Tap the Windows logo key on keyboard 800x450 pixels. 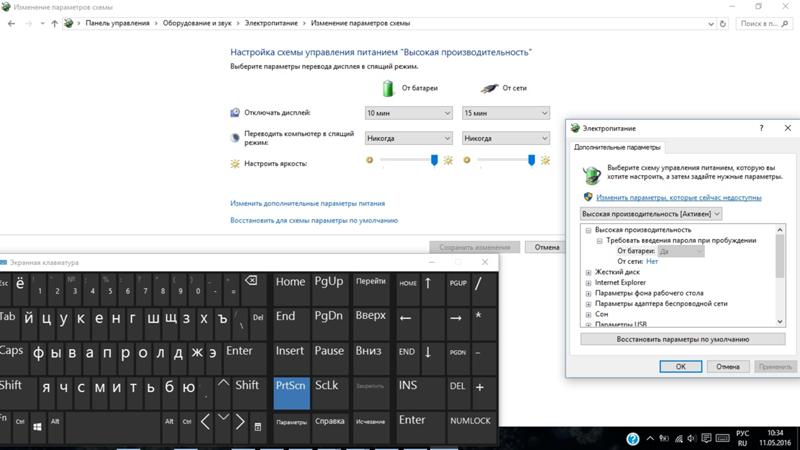coord(37,427)
